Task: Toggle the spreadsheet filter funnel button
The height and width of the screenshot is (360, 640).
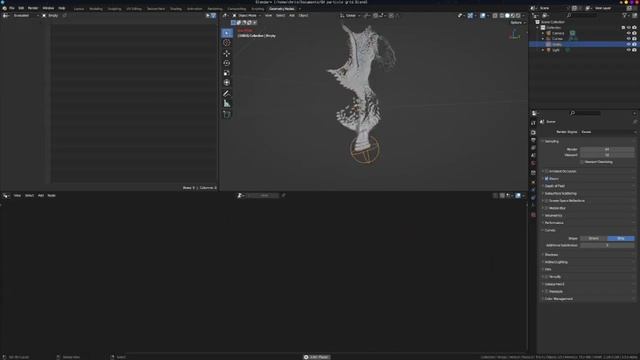Action: pos(213,16)
